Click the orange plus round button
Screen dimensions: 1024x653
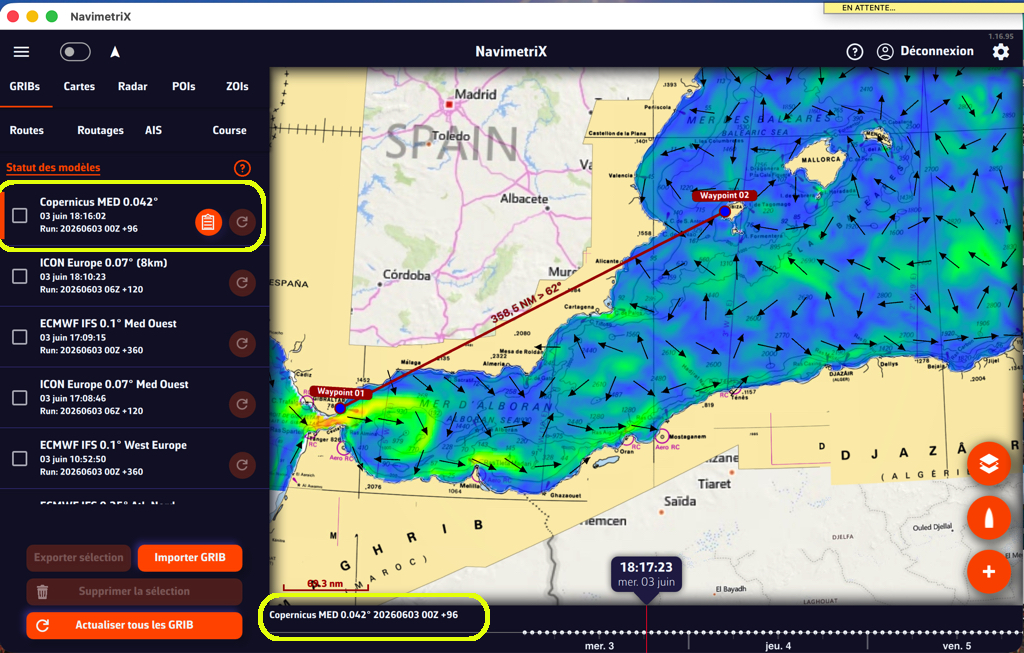click(x=989, y=572)
